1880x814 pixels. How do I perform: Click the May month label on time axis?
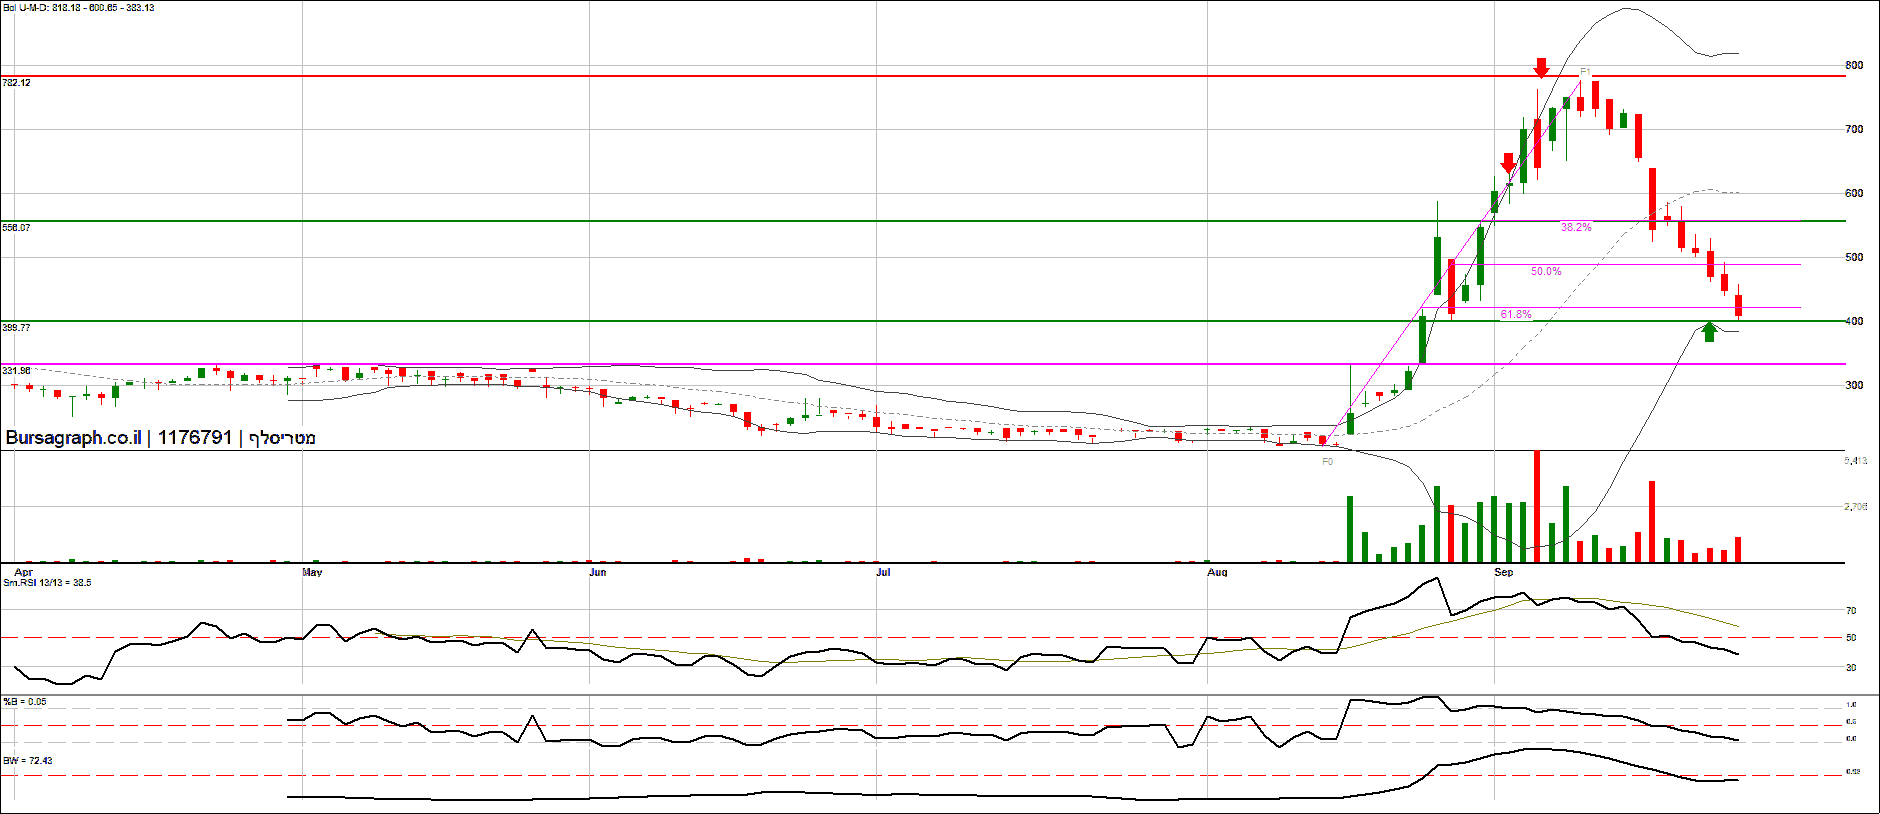(312, 573)
